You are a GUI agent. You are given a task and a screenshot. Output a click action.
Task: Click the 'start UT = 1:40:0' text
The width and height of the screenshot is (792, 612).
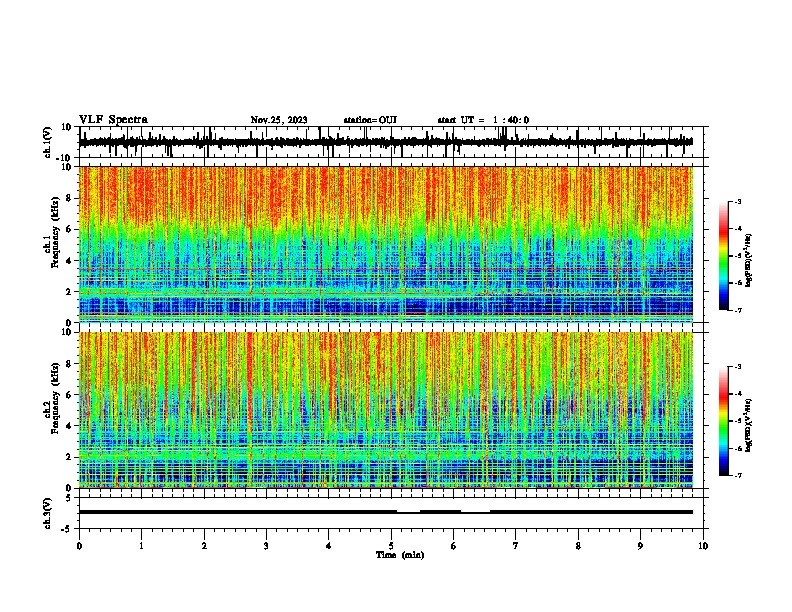483,120
